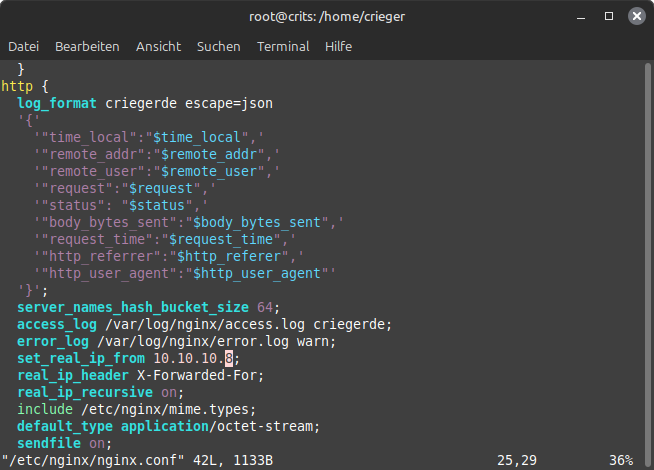Screen dimensions: 654x470
Task: Click the 'error_log' directive
Action: (53, 342)
